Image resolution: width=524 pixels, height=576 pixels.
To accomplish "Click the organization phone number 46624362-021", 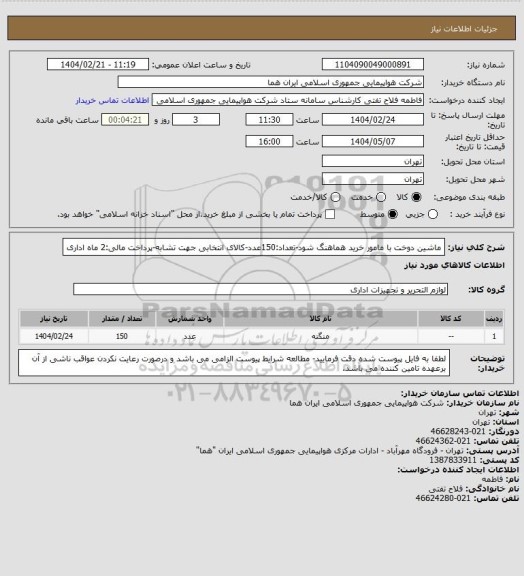I will [x=443, y=441].
